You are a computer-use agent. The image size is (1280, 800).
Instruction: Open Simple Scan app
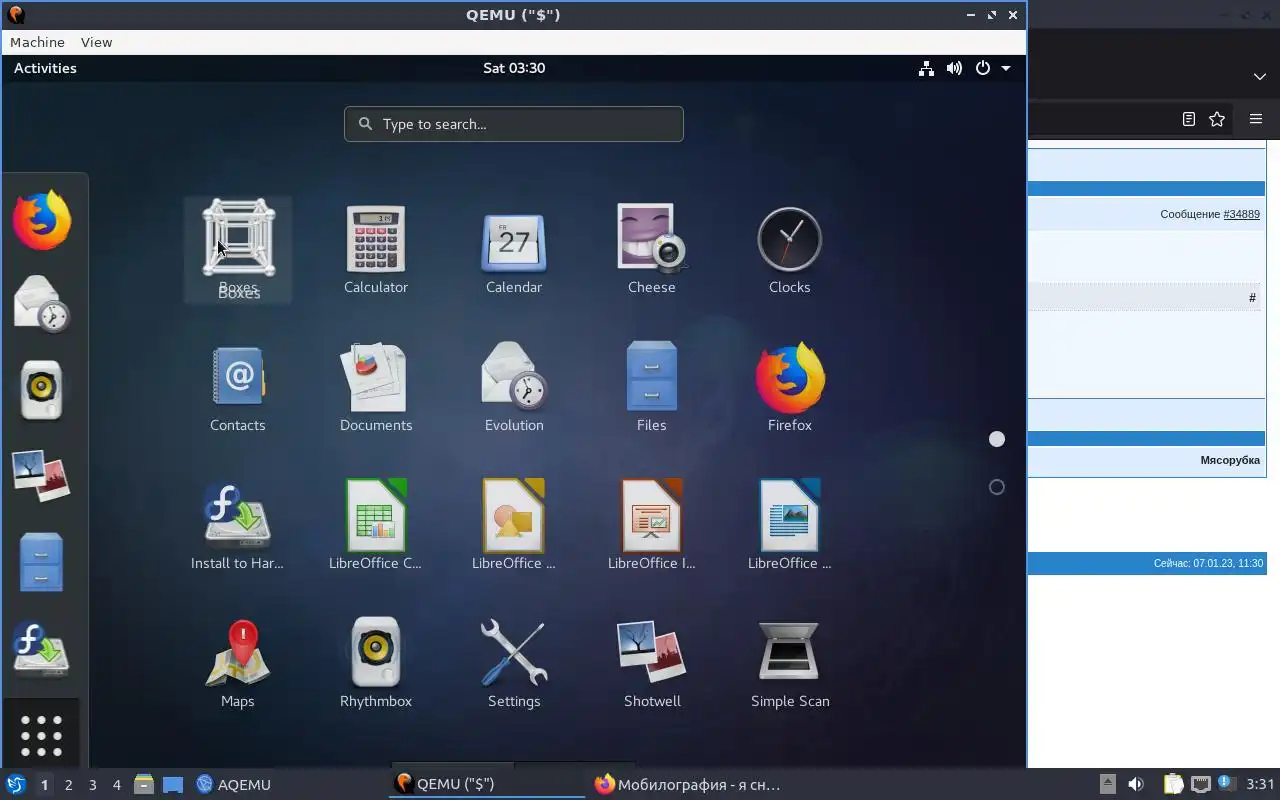tap(790, 663)
